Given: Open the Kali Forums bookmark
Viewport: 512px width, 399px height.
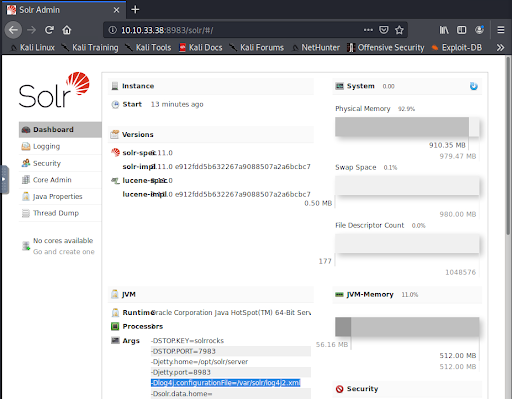Looking at the screenshot, I should [x=257, y=48].
